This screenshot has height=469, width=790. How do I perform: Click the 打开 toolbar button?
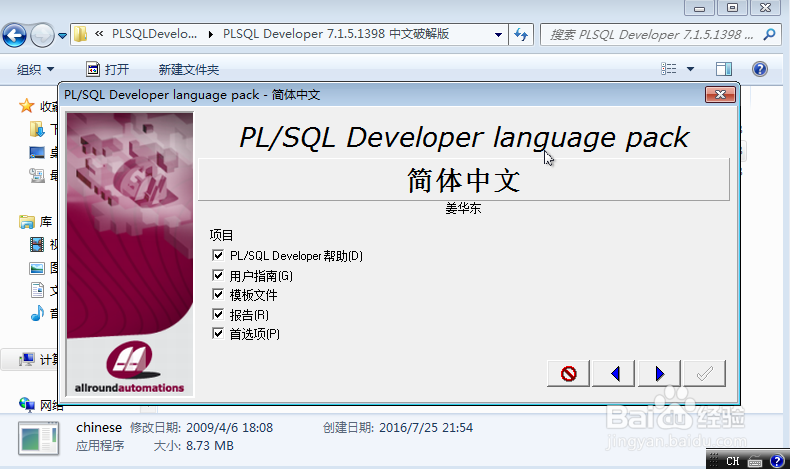(108, 70)
